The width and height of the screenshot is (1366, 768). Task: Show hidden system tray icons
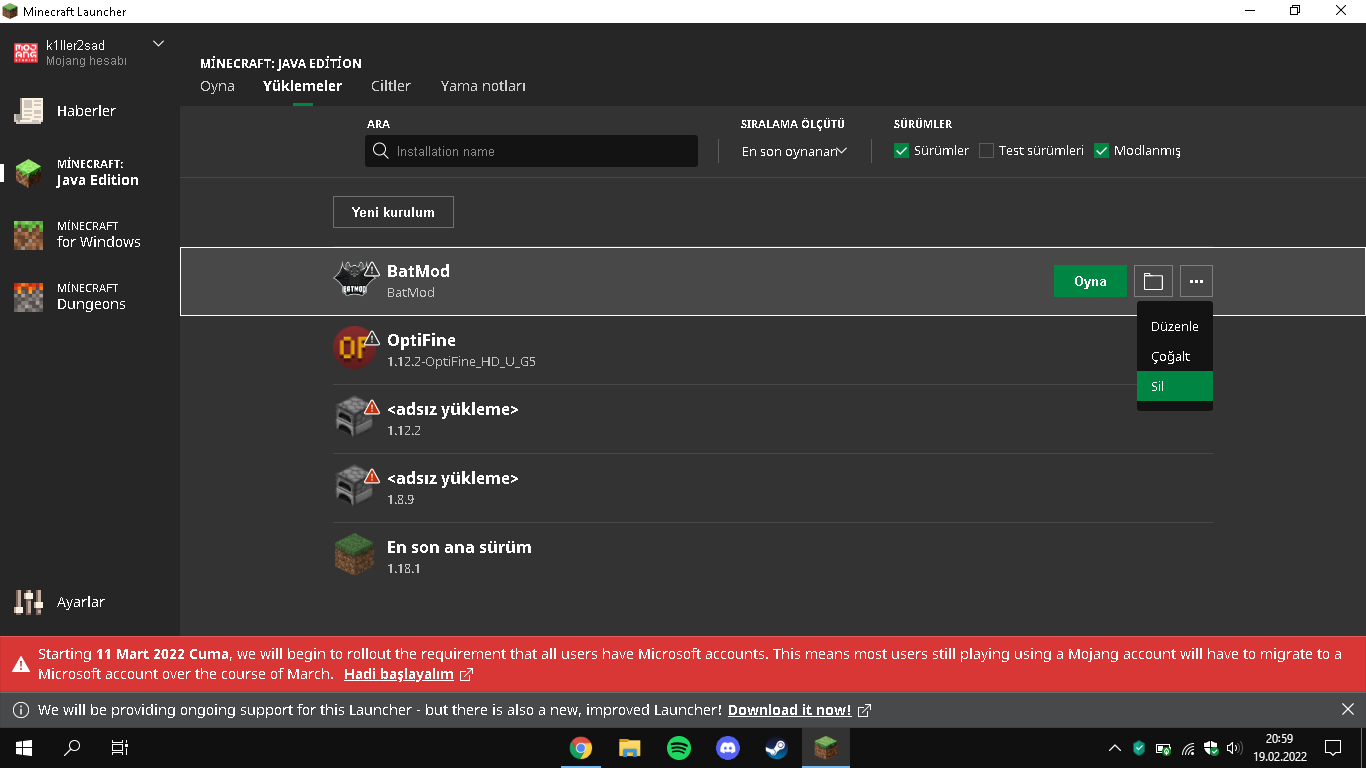pyautogui.click(x=1115, y=748)
